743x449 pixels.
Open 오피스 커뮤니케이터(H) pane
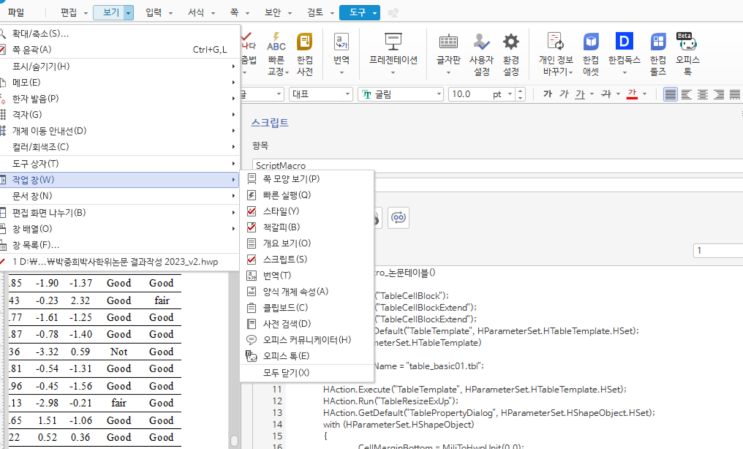click(x=307, y=340)
